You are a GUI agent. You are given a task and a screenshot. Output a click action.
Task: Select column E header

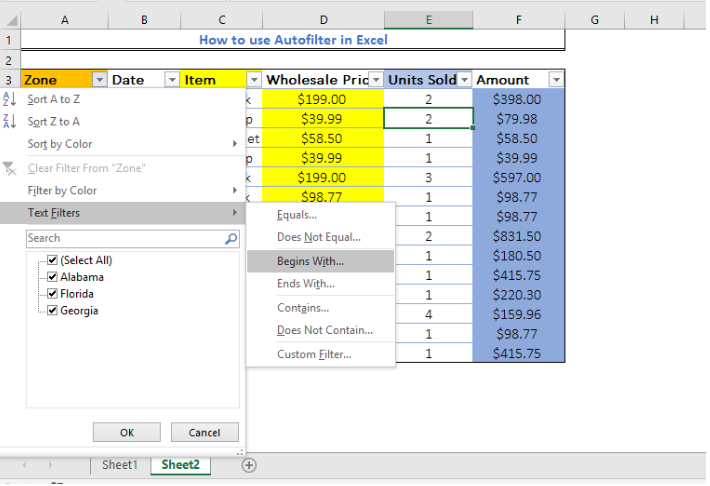point(429,20)
